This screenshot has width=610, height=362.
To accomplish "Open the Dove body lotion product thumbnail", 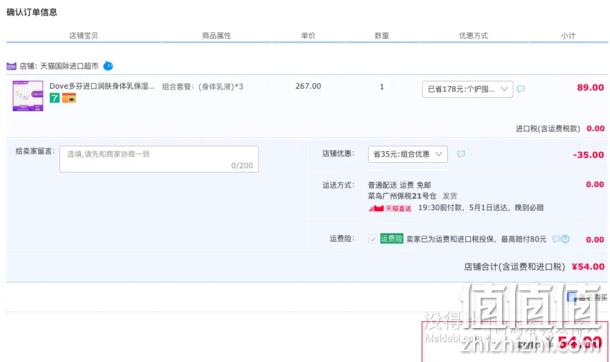I will coord(28,96).
